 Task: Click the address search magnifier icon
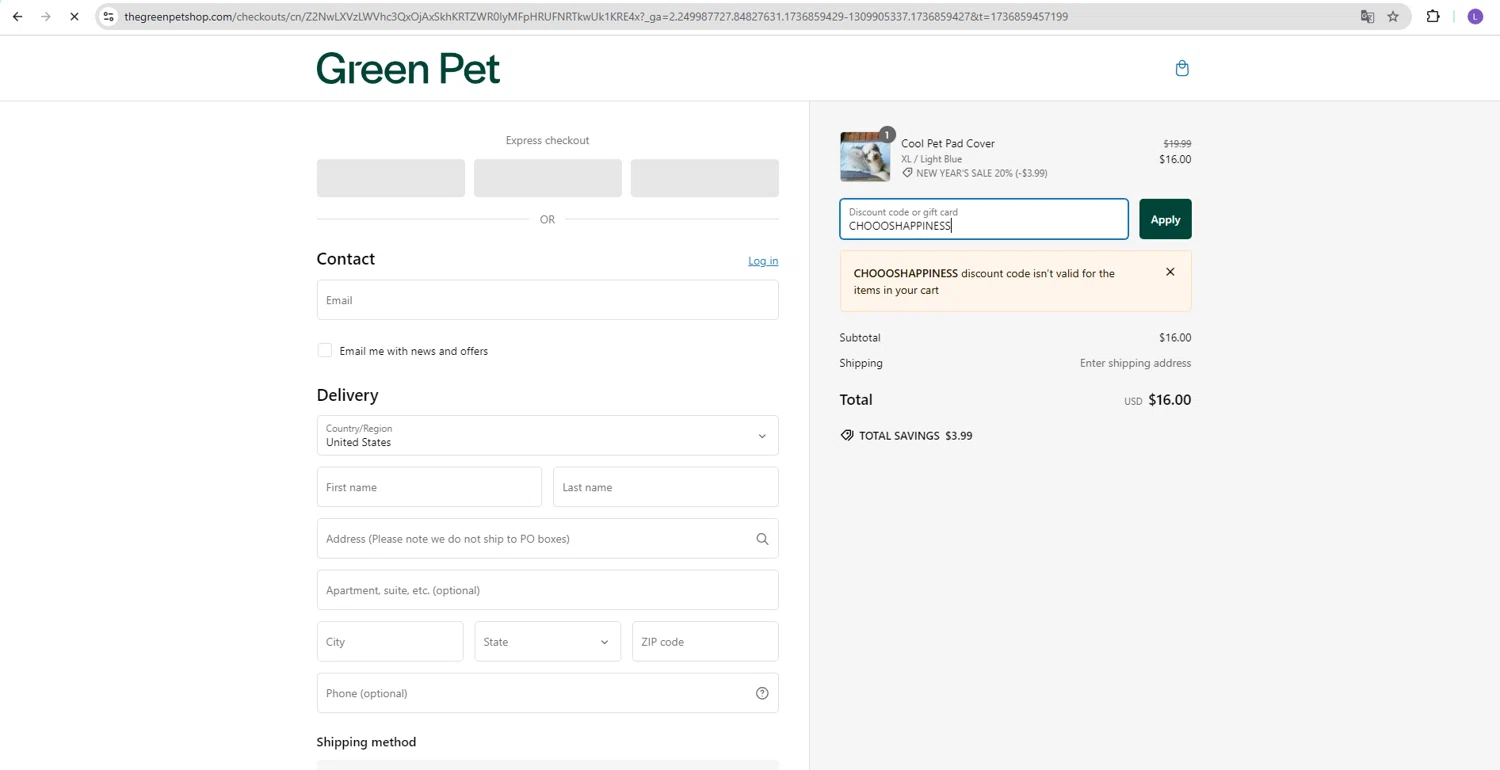(762, 539)
